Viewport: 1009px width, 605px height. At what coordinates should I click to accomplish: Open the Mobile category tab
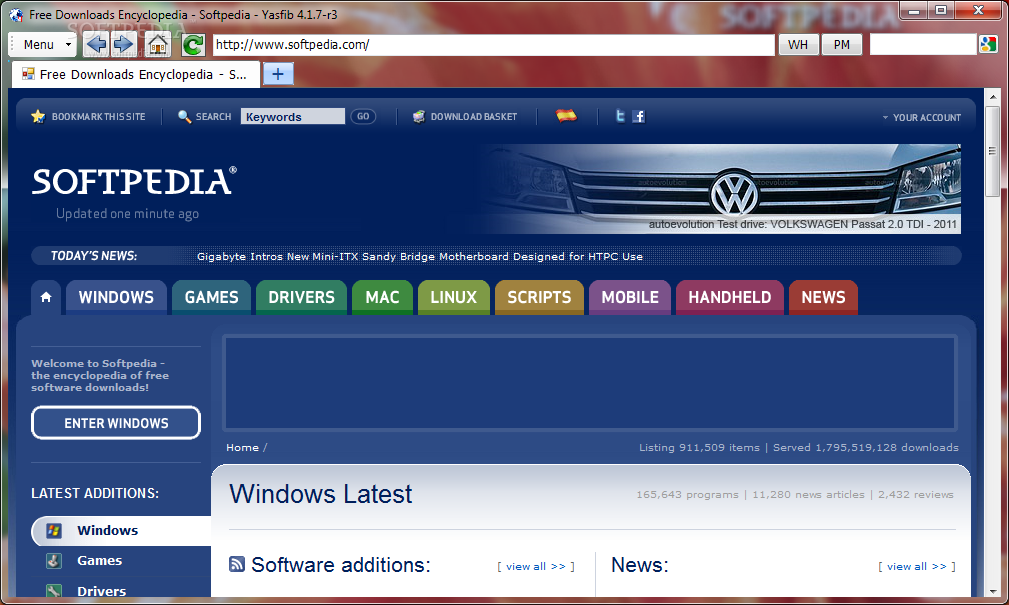[630, 297]
